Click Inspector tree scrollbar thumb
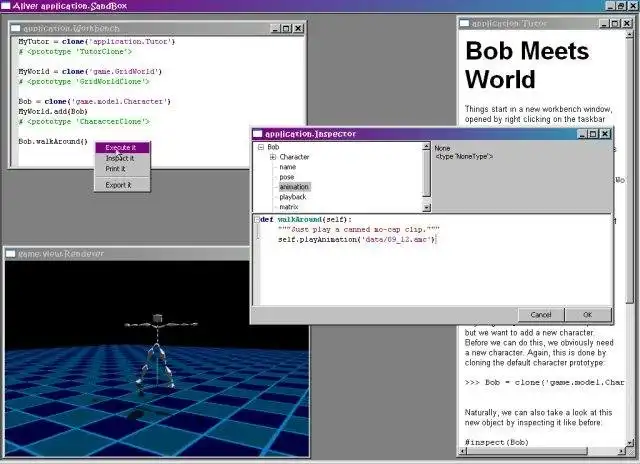This screenshot has width=640, height=464. click(426, 173)
